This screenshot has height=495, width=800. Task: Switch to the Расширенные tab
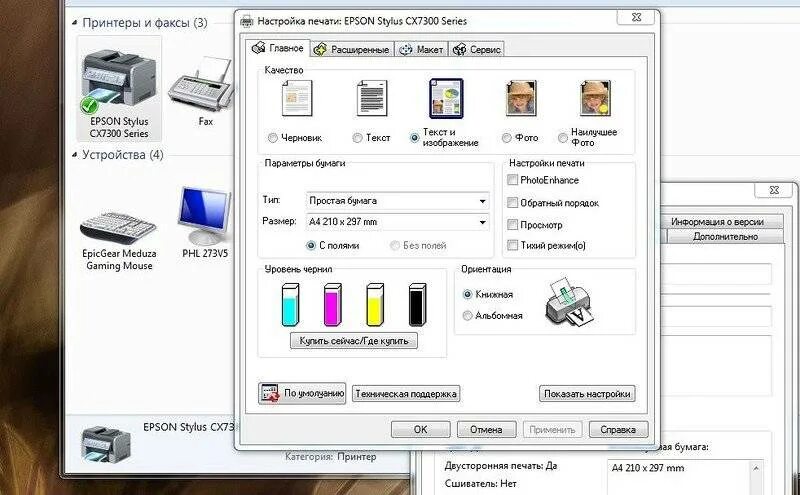click(x=353, y=50)
